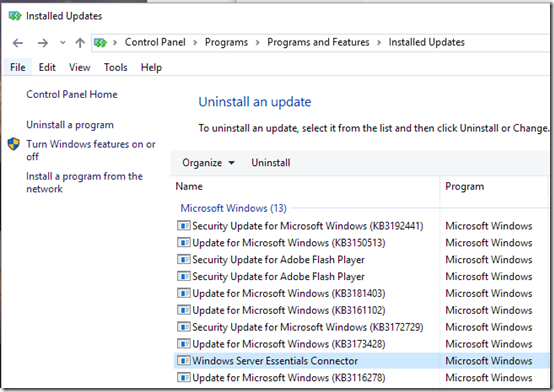554x392 pixels.
Task: Click icon of Update KB3161102
Action: pyautogui.click(x=184, y=310)
